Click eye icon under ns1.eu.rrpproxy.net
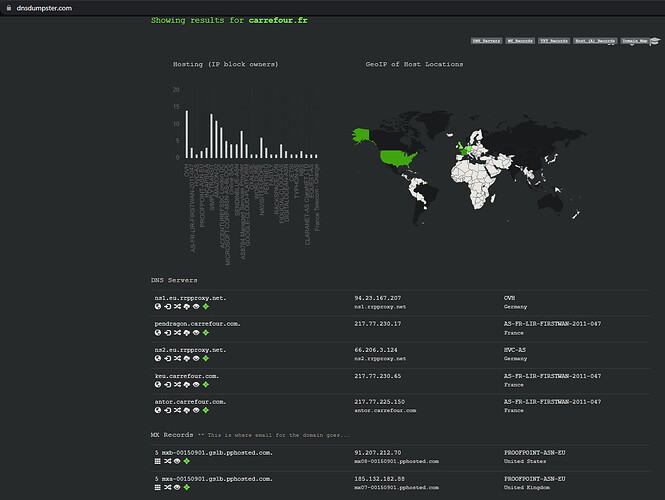This screenshot has width=665, height=500. pyautogui.click(x=196, y=307)
